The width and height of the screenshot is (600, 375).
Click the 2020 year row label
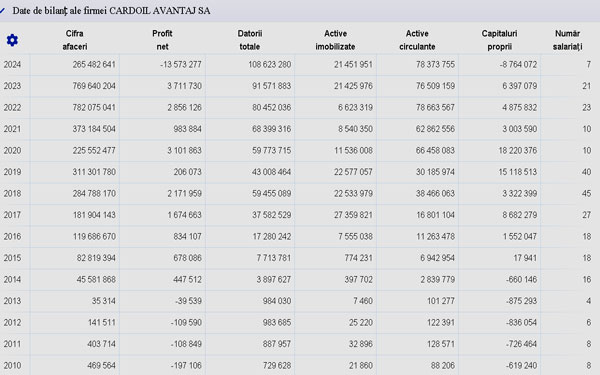pos(12,150)
